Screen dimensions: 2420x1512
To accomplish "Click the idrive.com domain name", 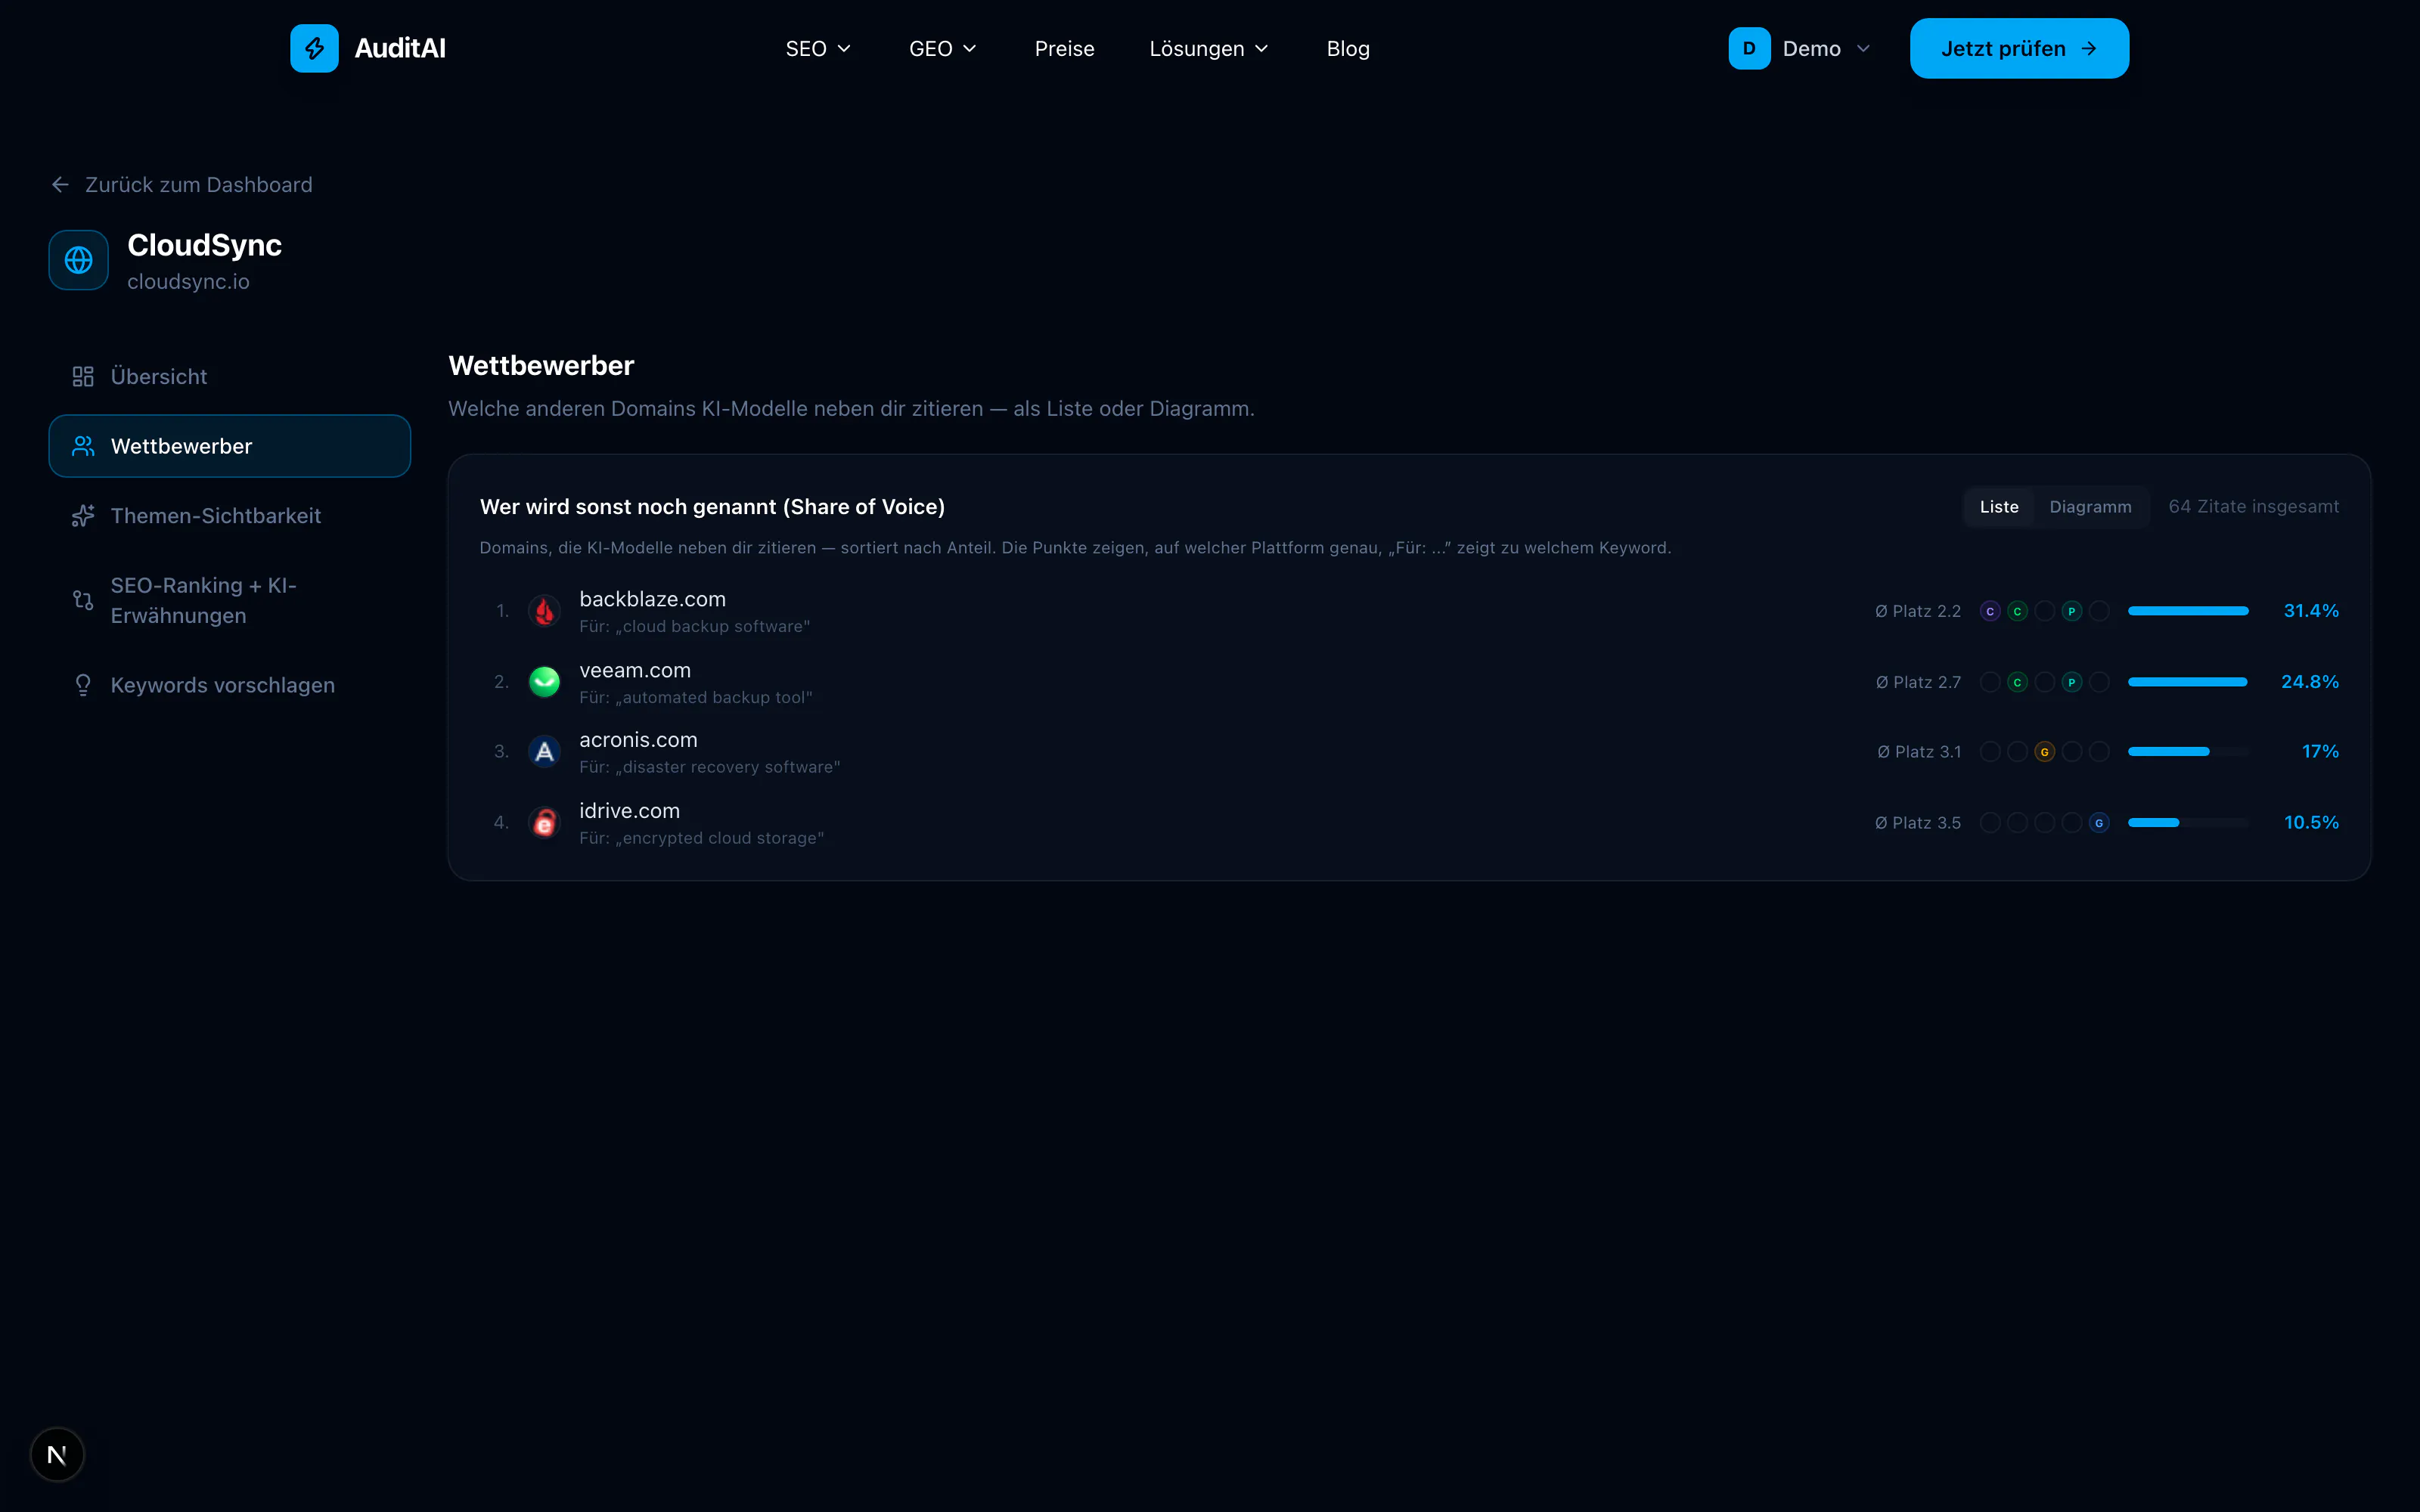I will [x=629, y=811].
